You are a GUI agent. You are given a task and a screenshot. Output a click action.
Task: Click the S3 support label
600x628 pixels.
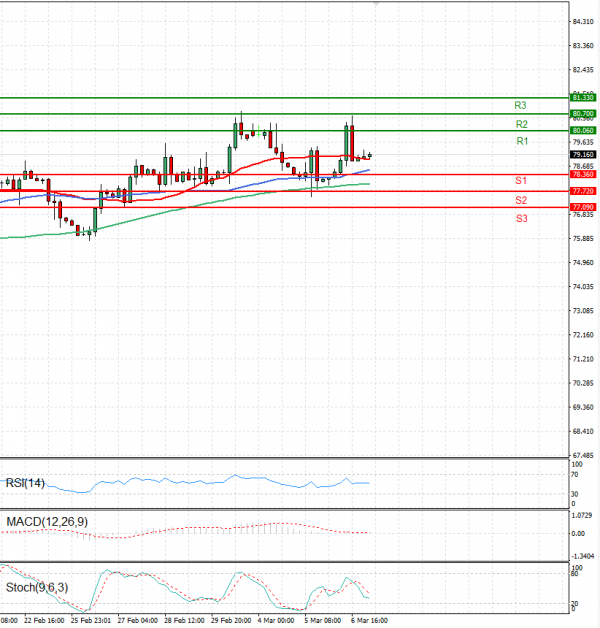(x=521, y=218)
